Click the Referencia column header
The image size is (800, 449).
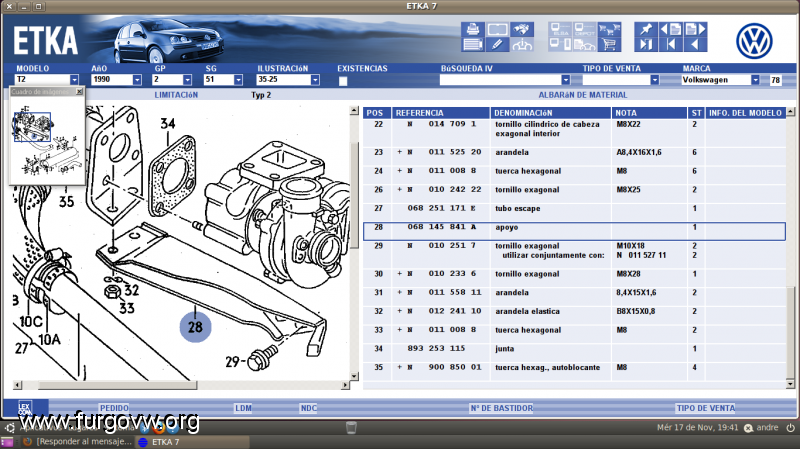[441, 113]
